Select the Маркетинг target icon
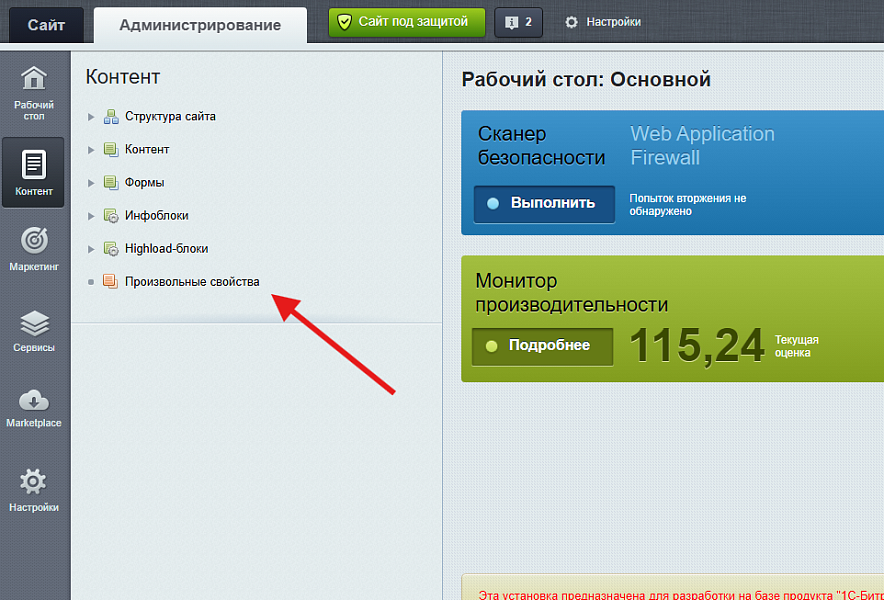 pos(34,241)
